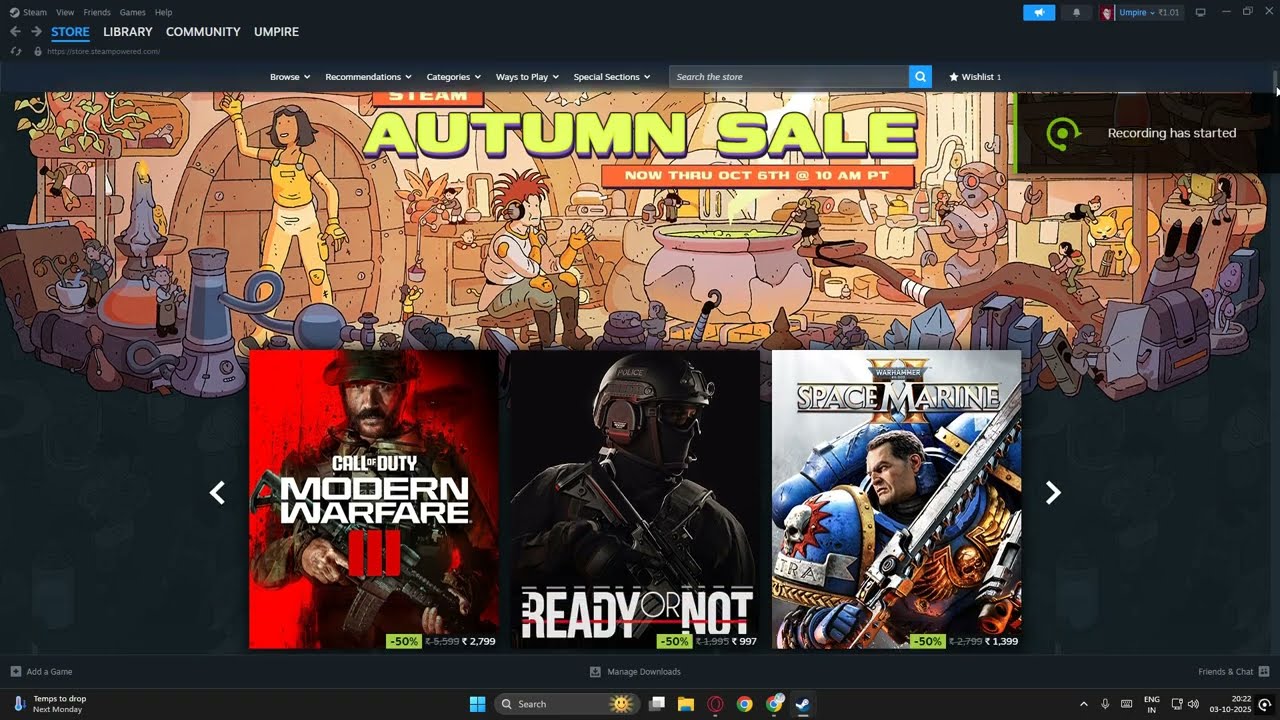Click the Ready or Not ₹997 price
Viewport: 1280px width, 720px height.
(x=744, y=641)
